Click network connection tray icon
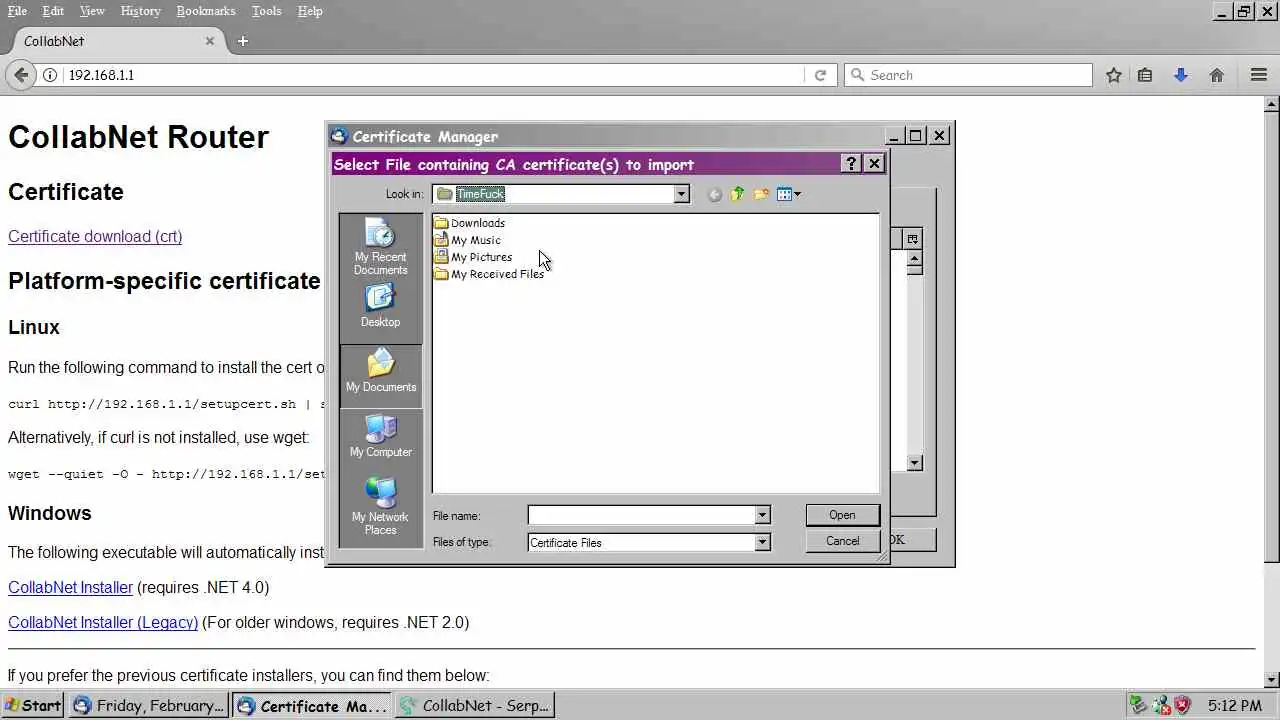Screen dimensions: 1280x720 click(1161, 705)
